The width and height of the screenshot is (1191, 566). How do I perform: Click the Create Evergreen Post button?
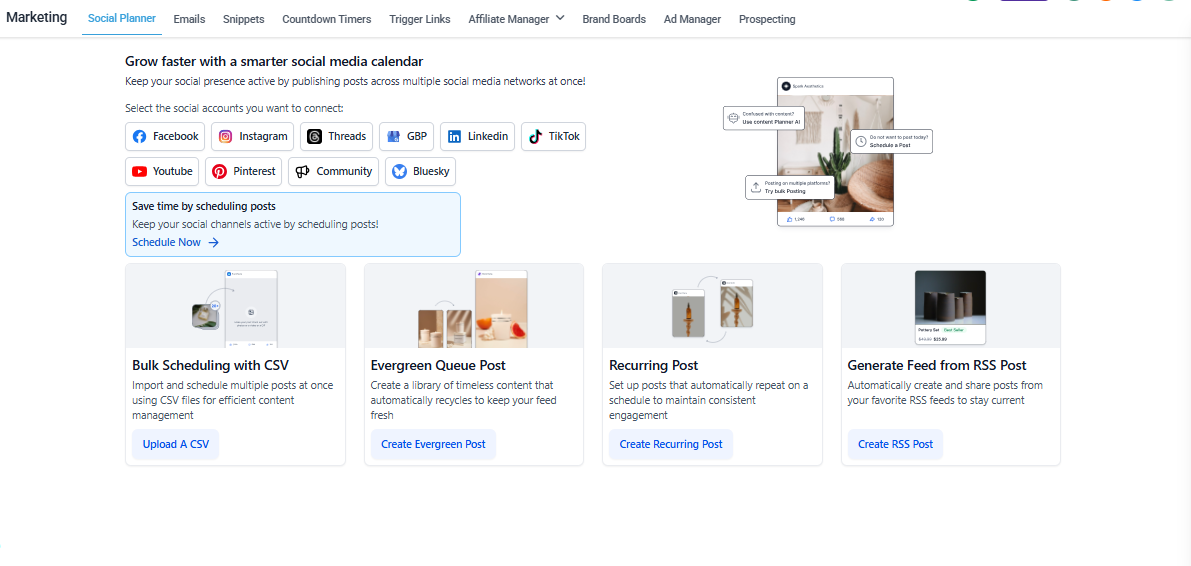pos(433,444)
